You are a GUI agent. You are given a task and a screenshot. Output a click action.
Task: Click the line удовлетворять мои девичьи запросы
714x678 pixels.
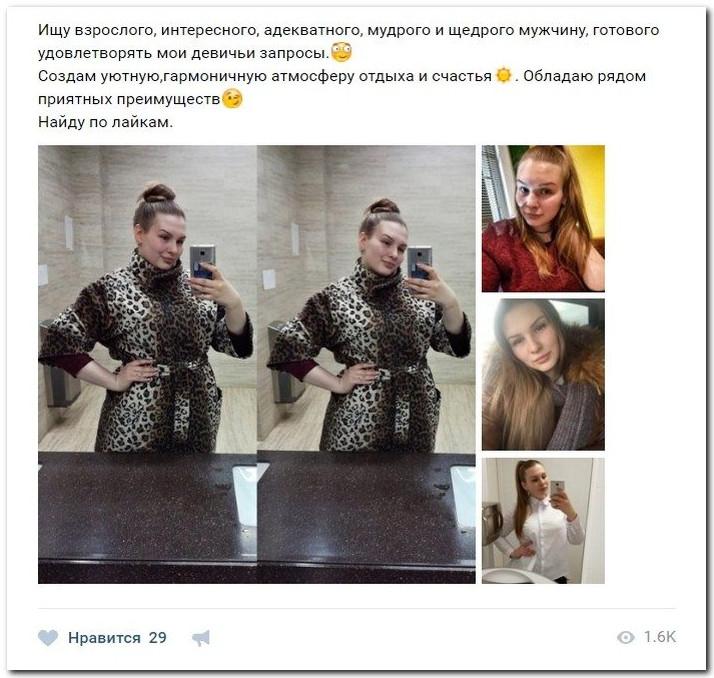click(184, 53)
